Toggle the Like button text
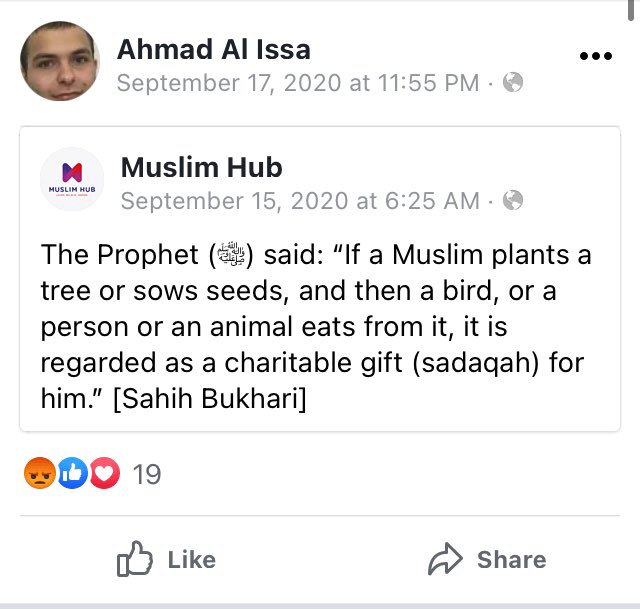Image resolution: width=640 pixels, height=609 pixels. tap(191, 560)
